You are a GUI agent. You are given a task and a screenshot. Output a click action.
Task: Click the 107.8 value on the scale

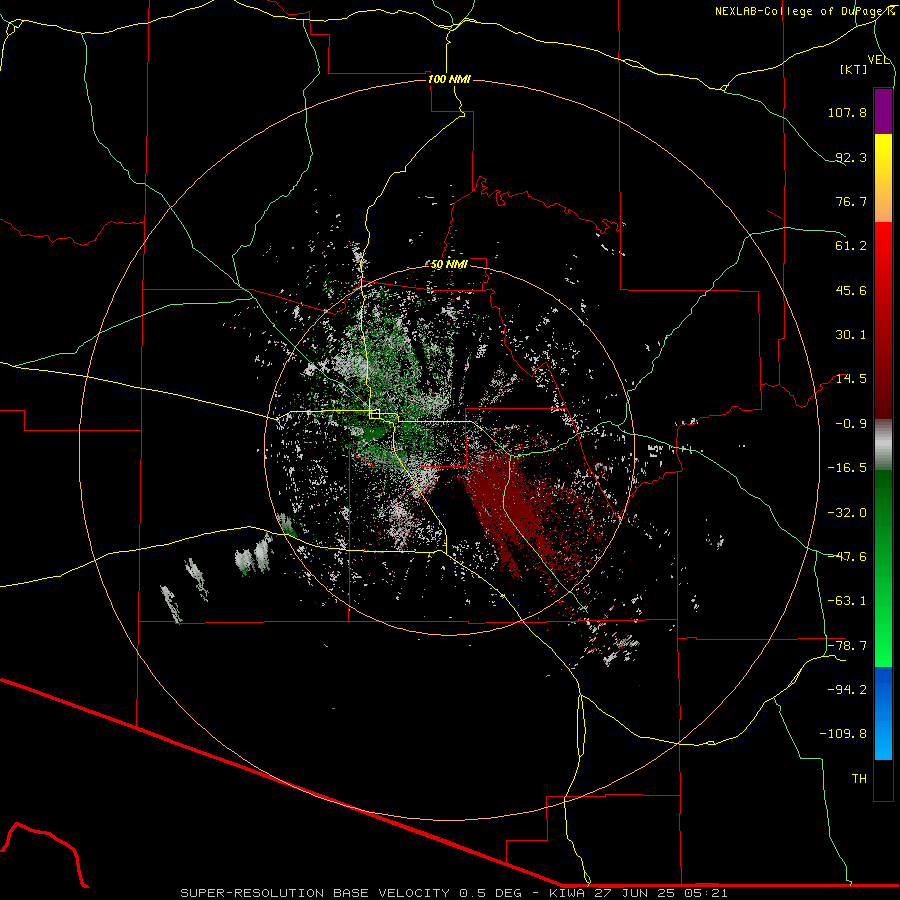coord(847,112)
